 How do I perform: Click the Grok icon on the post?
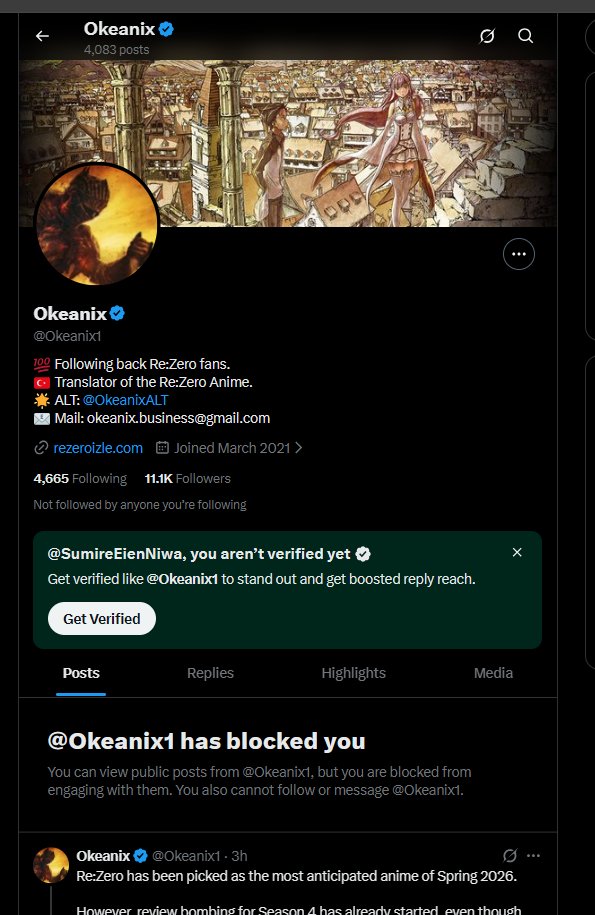point(509,855)
